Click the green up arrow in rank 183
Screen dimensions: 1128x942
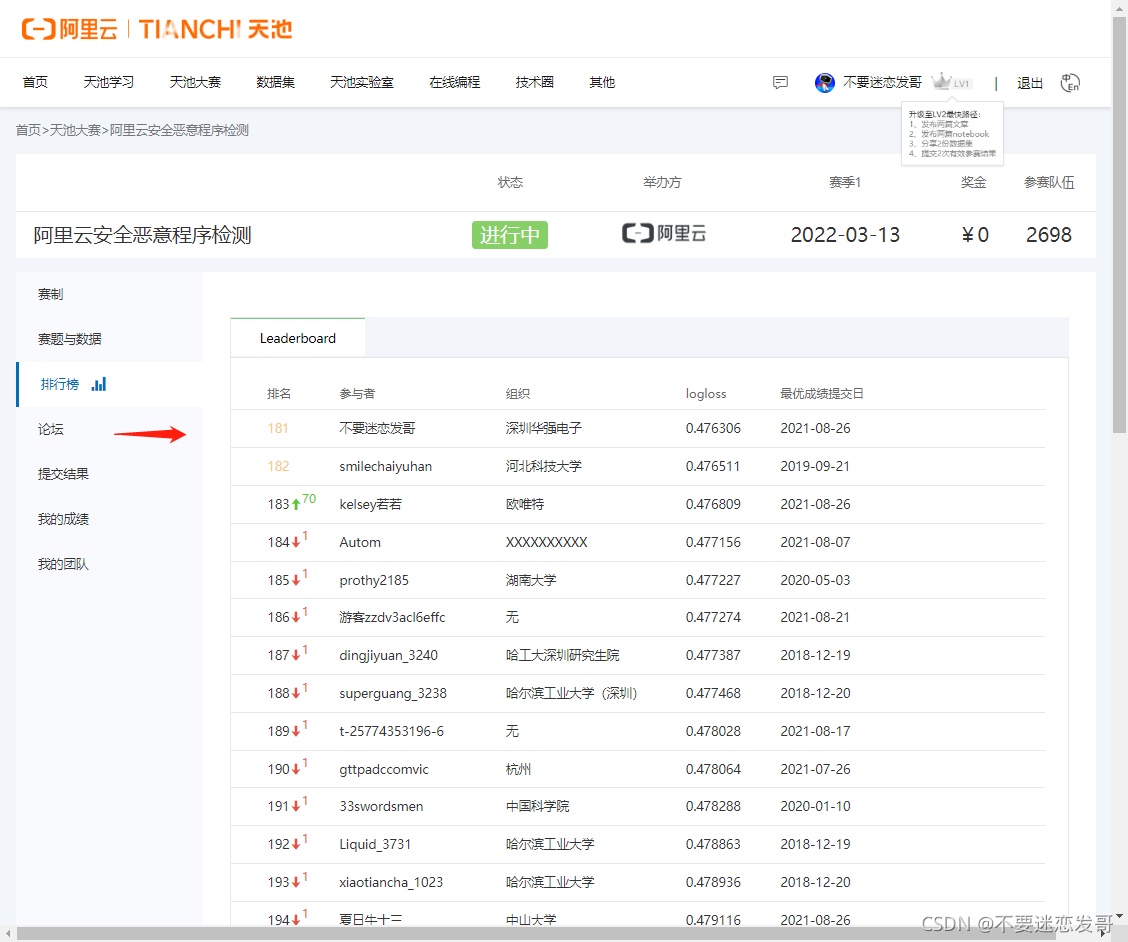click(296, 505)
